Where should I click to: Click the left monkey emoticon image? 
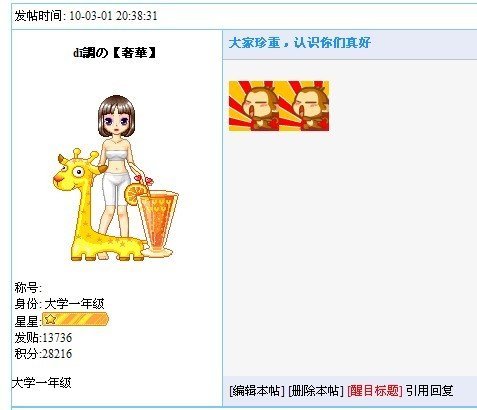click(x=254, y=106)
